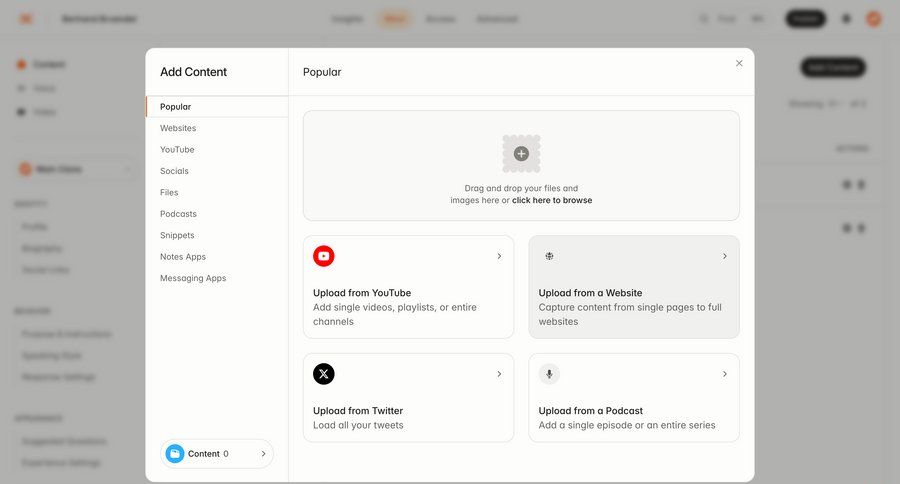
Task: Open the Upload from Twitter card title
Action: (x=358, y=411)
